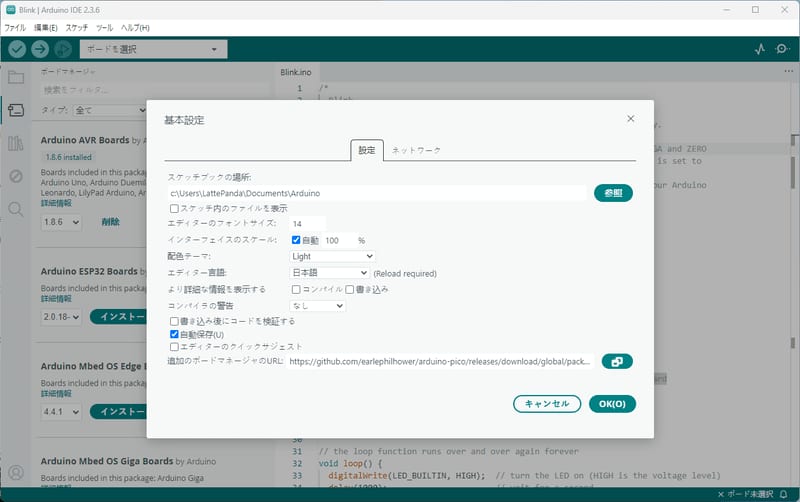Open the Library Manager sidebar icon
800x502 pixels.
15,143
